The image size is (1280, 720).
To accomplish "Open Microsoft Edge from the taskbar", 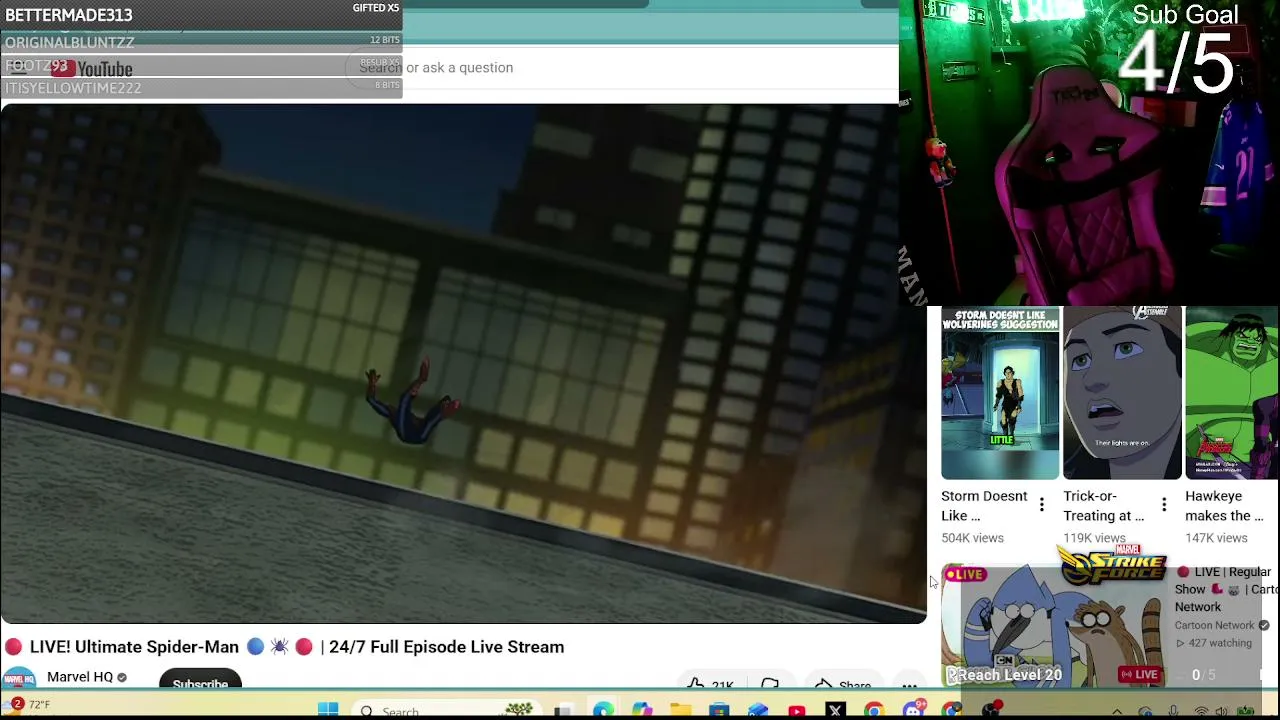I will [x=603, y=711].
